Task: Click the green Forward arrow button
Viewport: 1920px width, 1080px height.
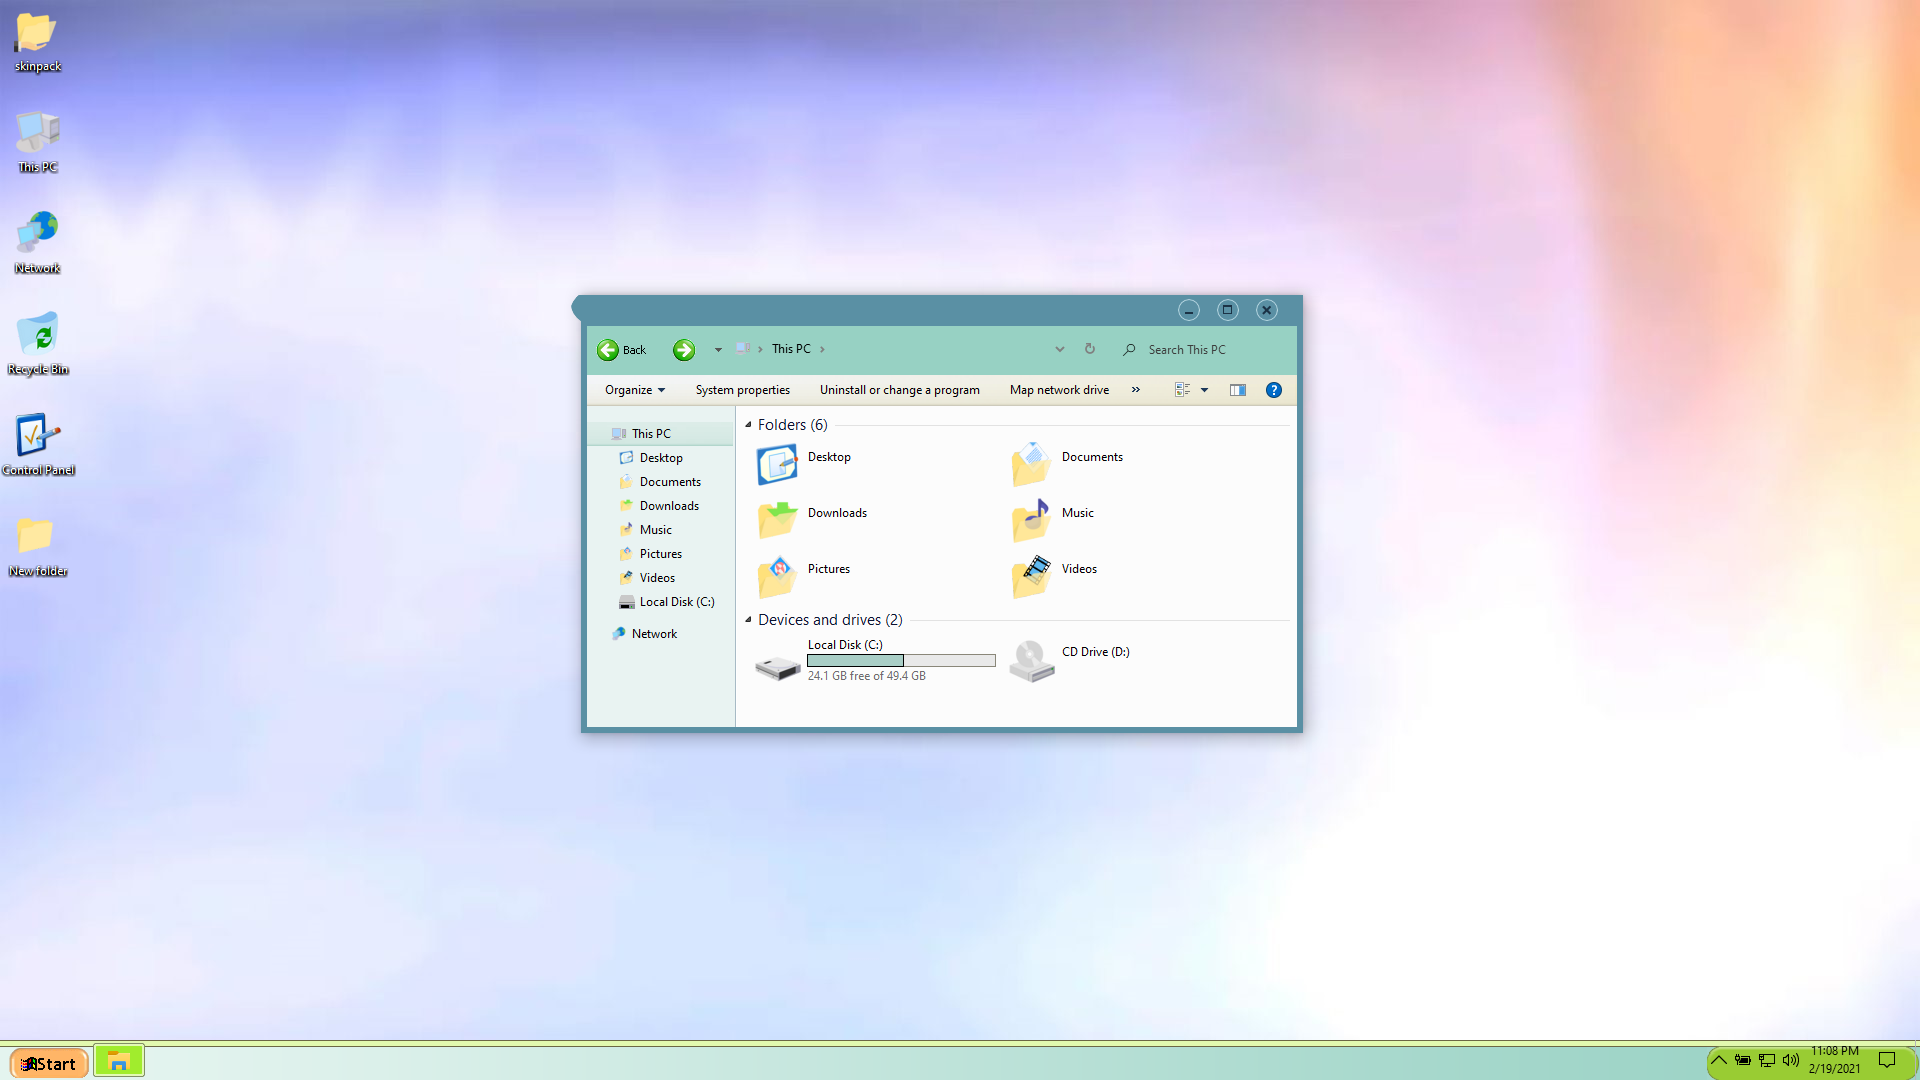Action: (x=684, y=350)
